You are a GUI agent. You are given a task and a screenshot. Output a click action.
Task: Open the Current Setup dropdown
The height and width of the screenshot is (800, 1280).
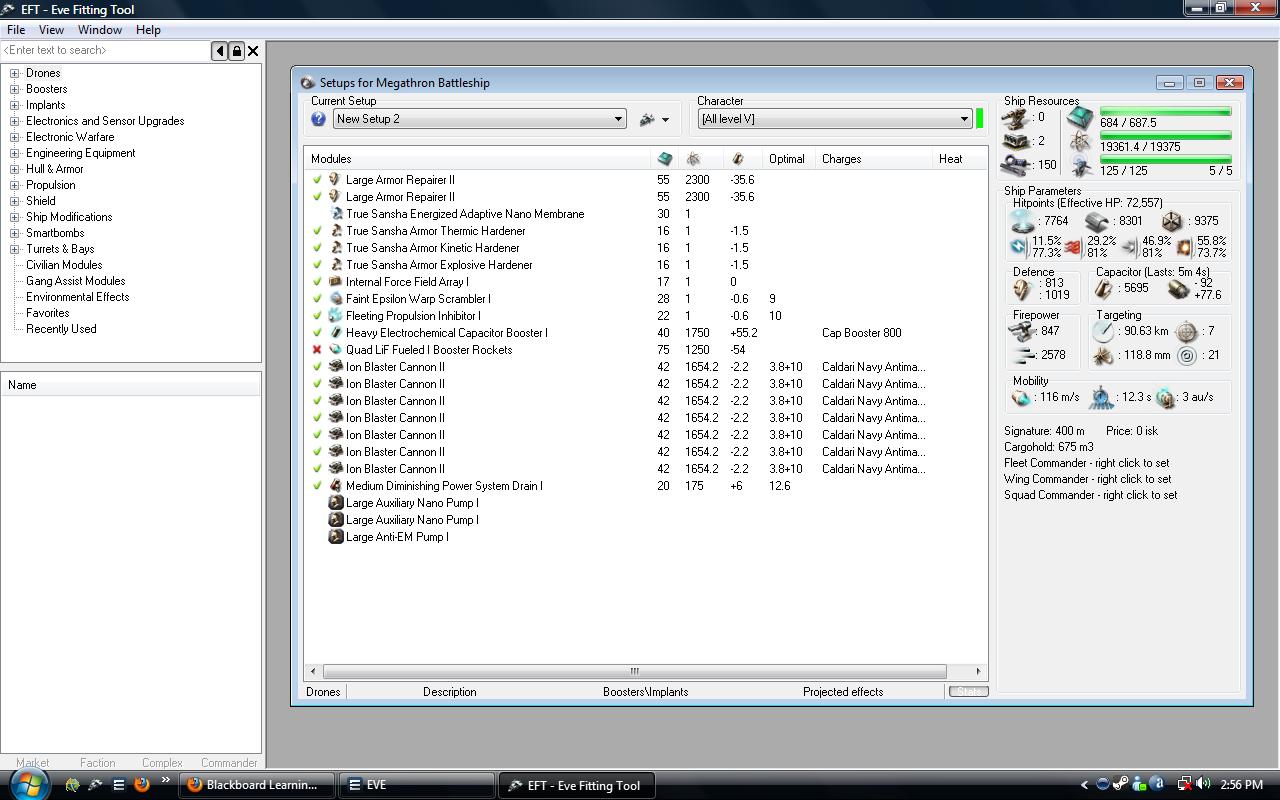[x=618, y=119]
